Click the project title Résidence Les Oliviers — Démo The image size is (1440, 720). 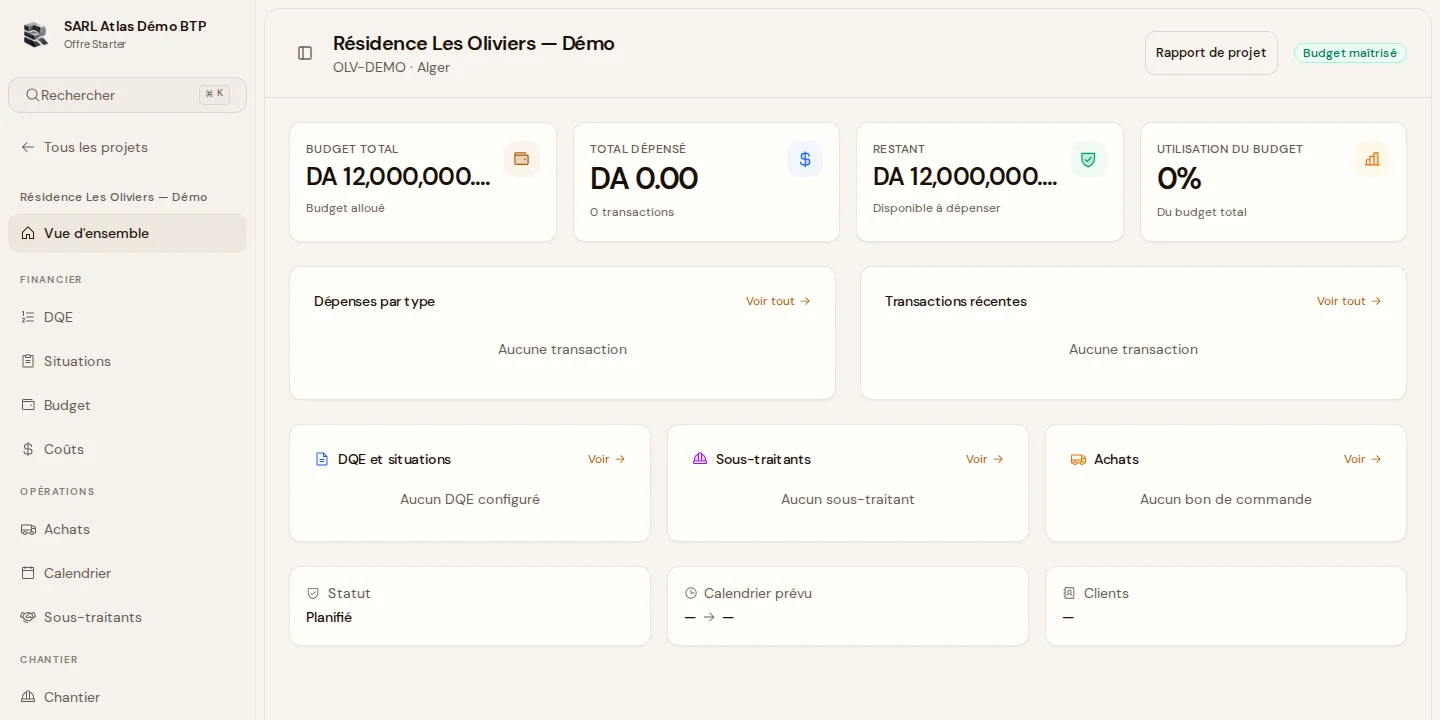click(x=474, y=43)
